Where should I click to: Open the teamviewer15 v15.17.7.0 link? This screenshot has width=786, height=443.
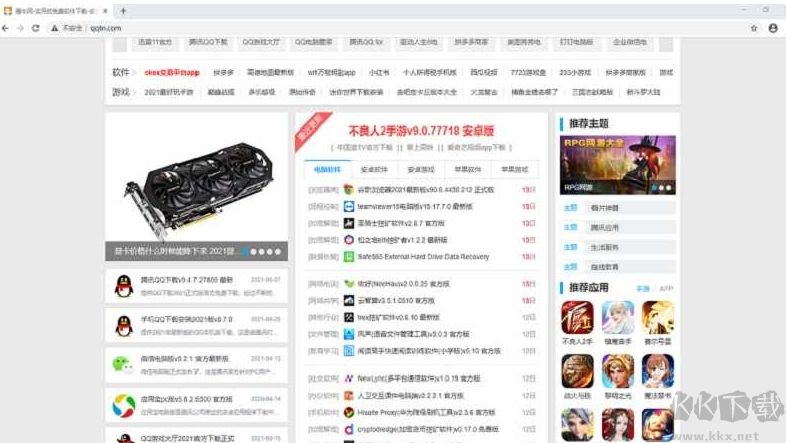pos(415,206)
